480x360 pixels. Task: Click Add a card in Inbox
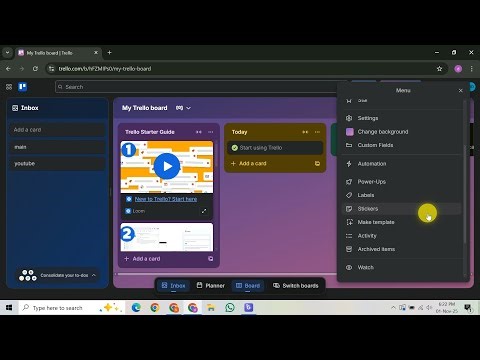coord(57,130)
